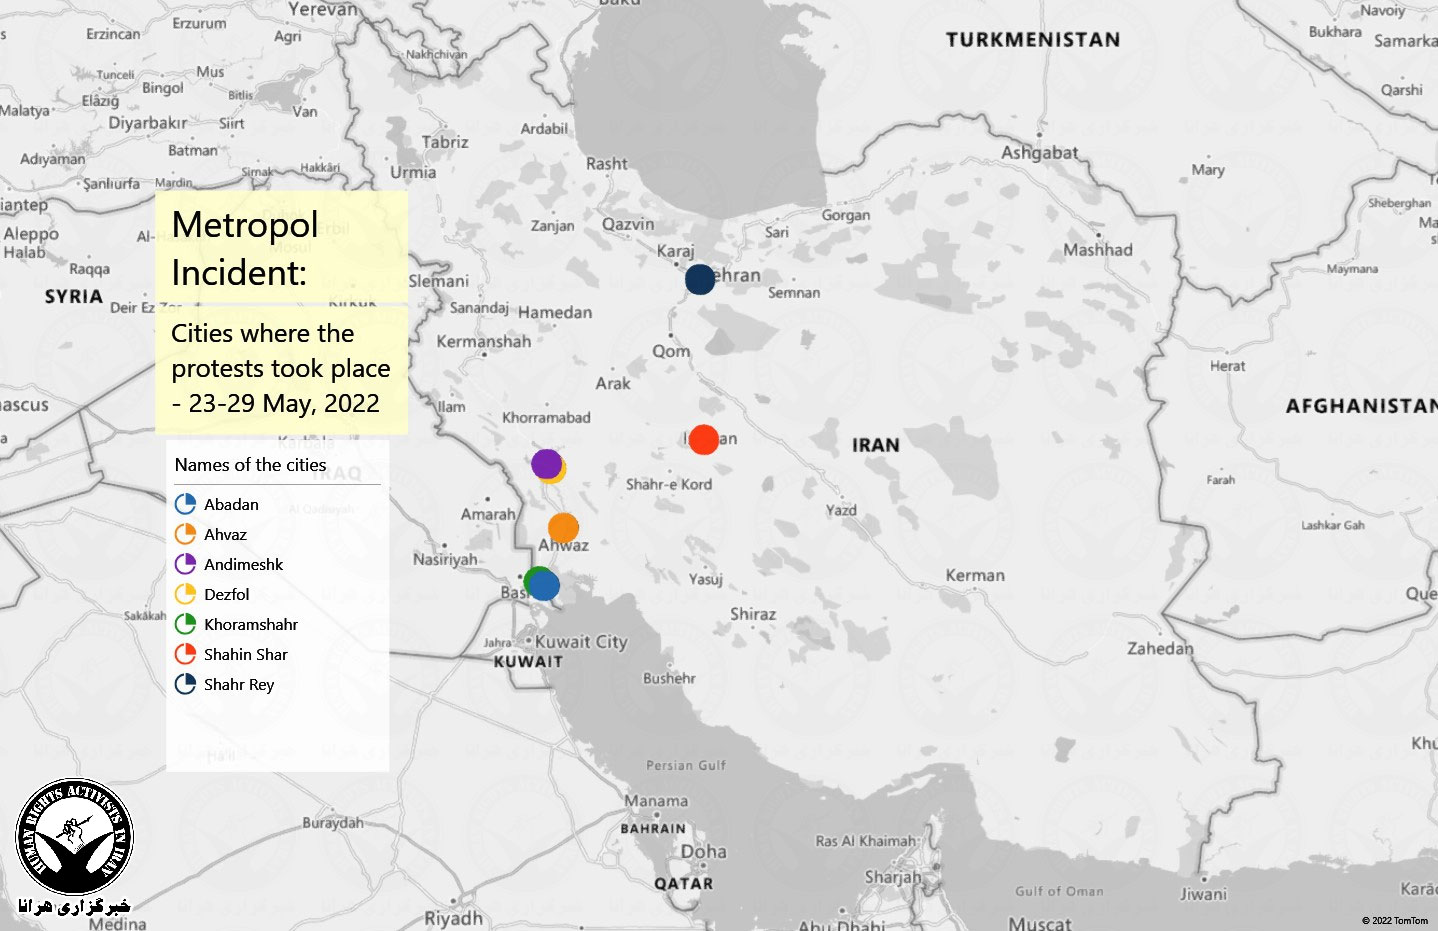This screenshot has width=1438, height=931.
Task: Click the Shahin Shar legend pie icon
Action: [x=185, y=654]
